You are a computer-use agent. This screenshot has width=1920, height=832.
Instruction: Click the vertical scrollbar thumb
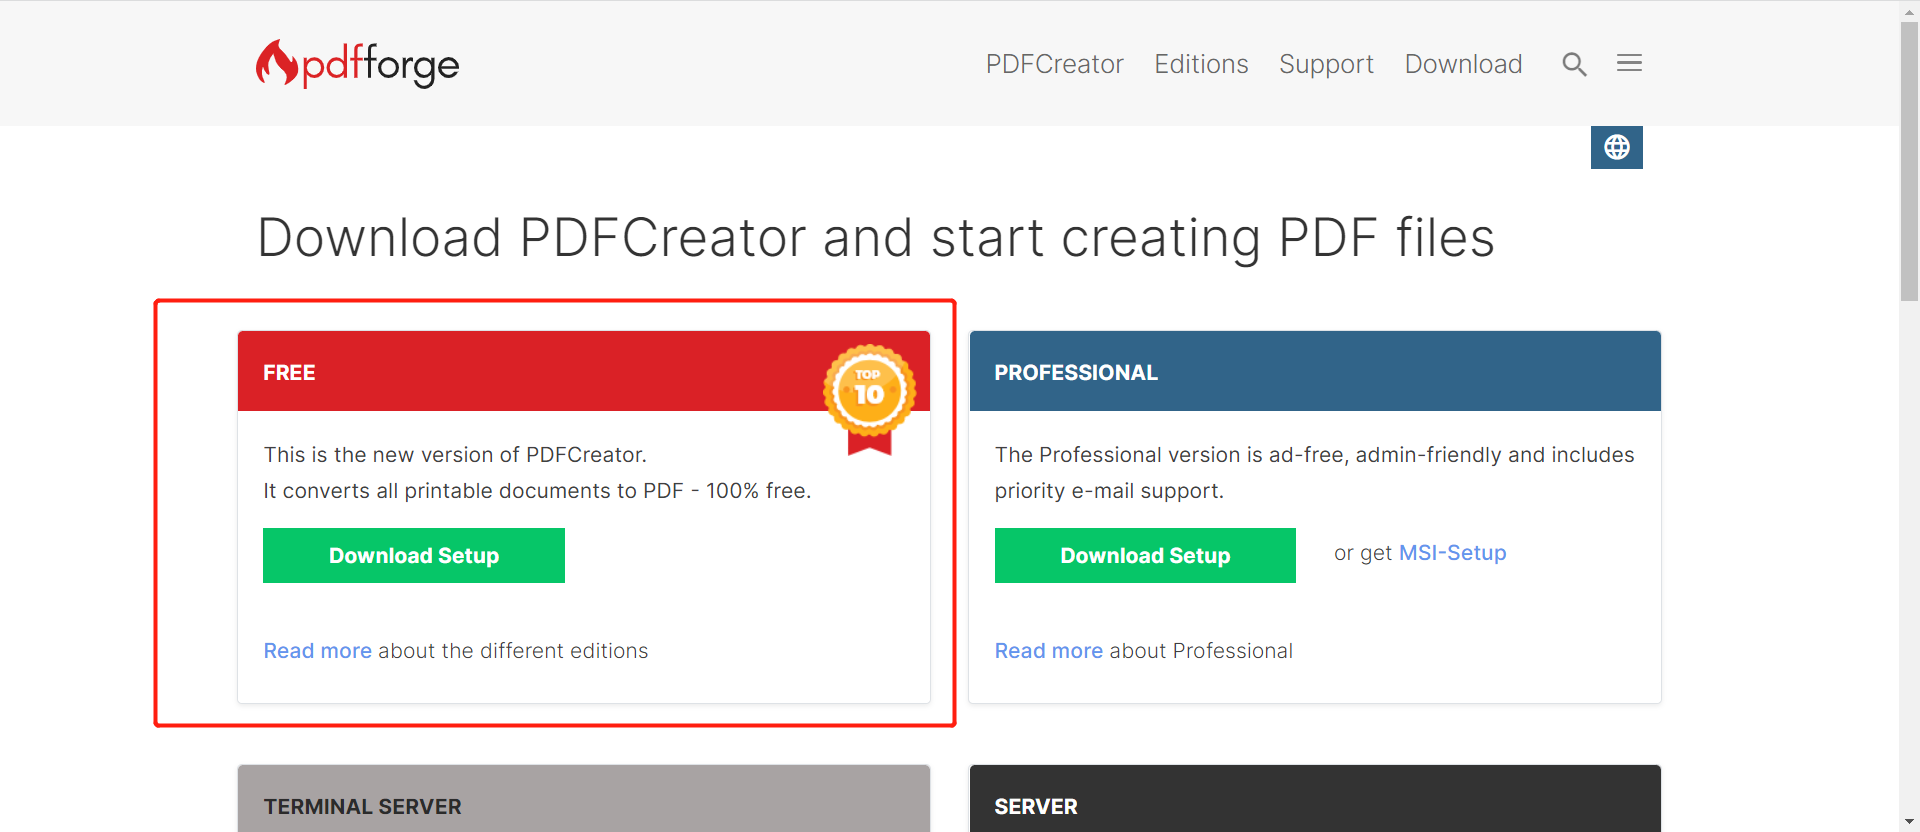[x=1909, y=160]
